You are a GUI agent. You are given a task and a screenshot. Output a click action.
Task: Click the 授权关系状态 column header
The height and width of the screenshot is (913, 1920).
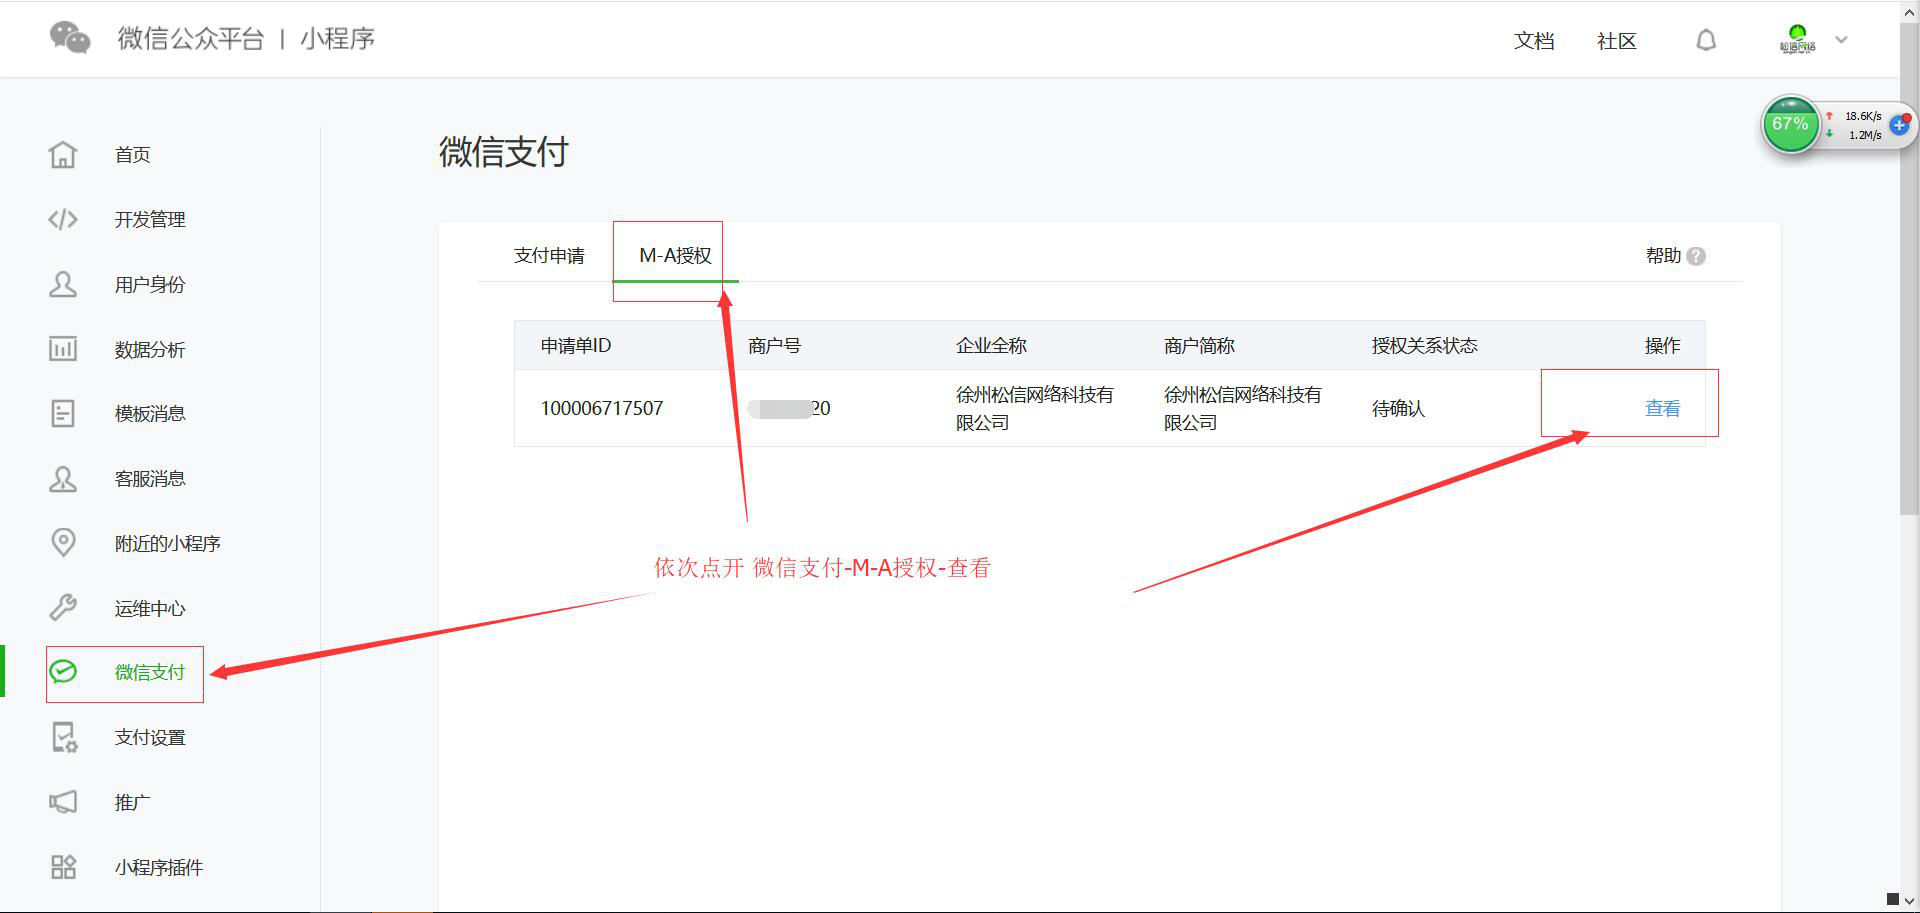tap(1424, 345)
